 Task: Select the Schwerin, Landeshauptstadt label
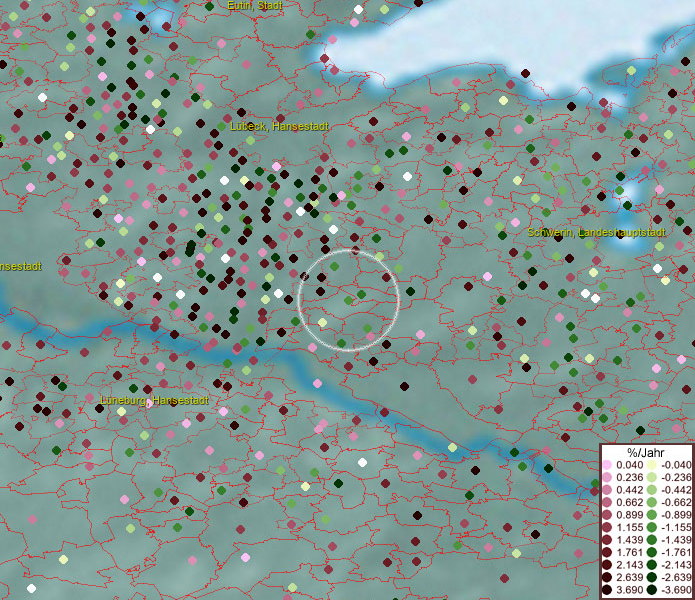pyautogui.click(x=596, y=232)
